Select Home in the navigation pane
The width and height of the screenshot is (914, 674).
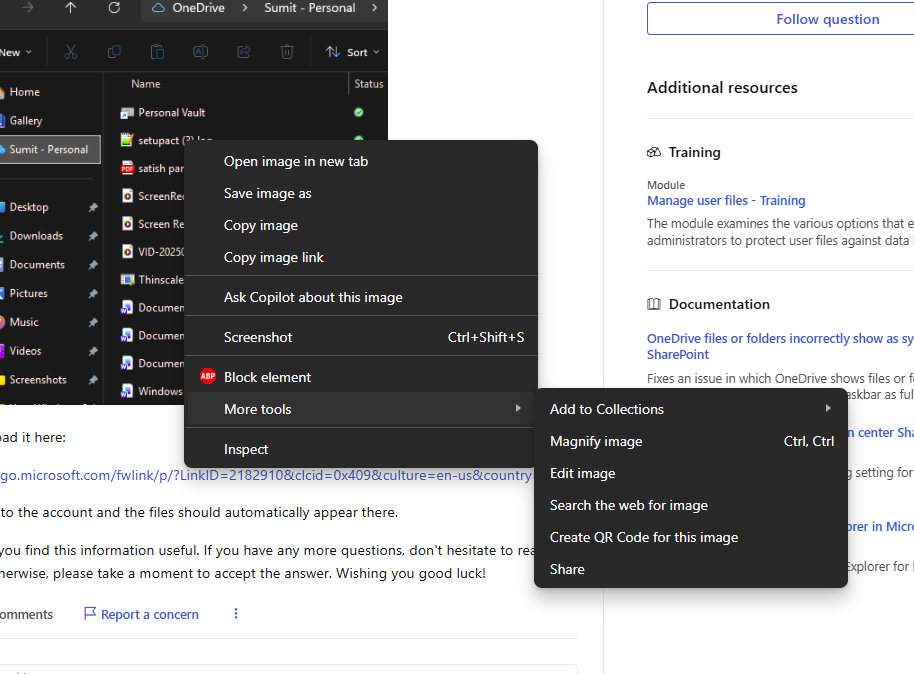(51, 92)
